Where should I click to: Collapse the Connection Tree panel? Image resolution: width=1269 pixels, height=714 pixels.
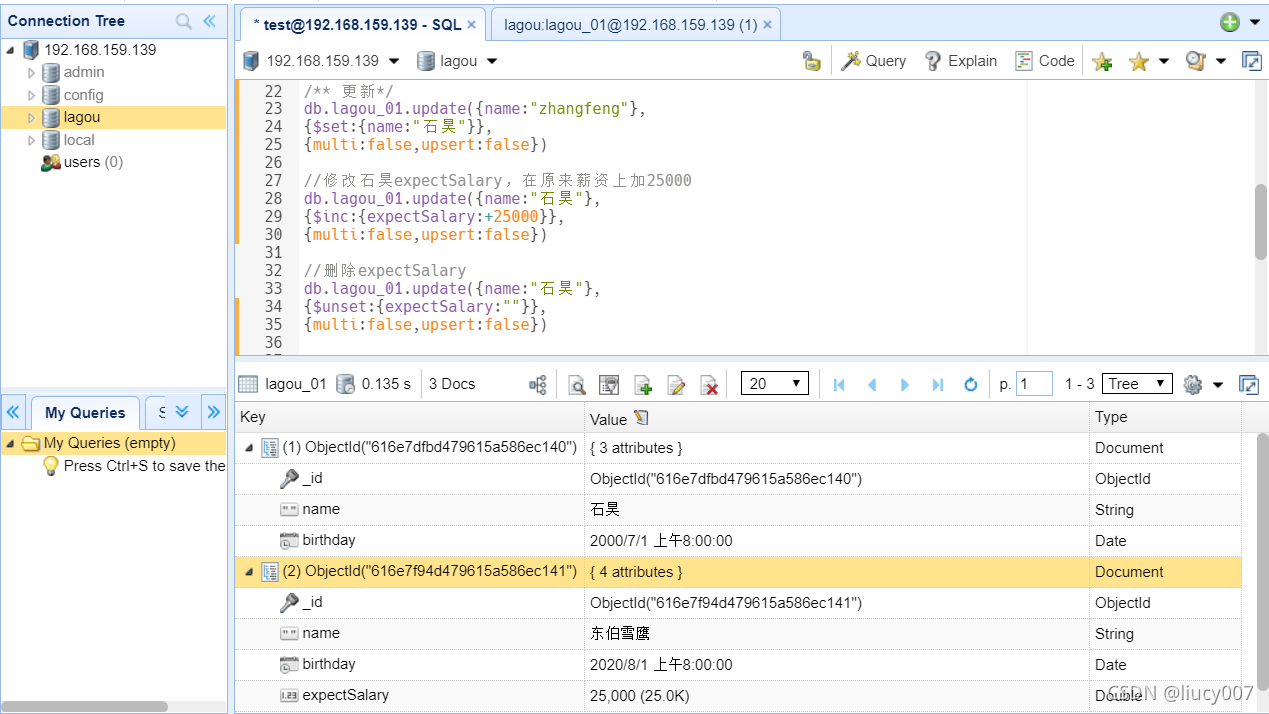tap(209, 21)
